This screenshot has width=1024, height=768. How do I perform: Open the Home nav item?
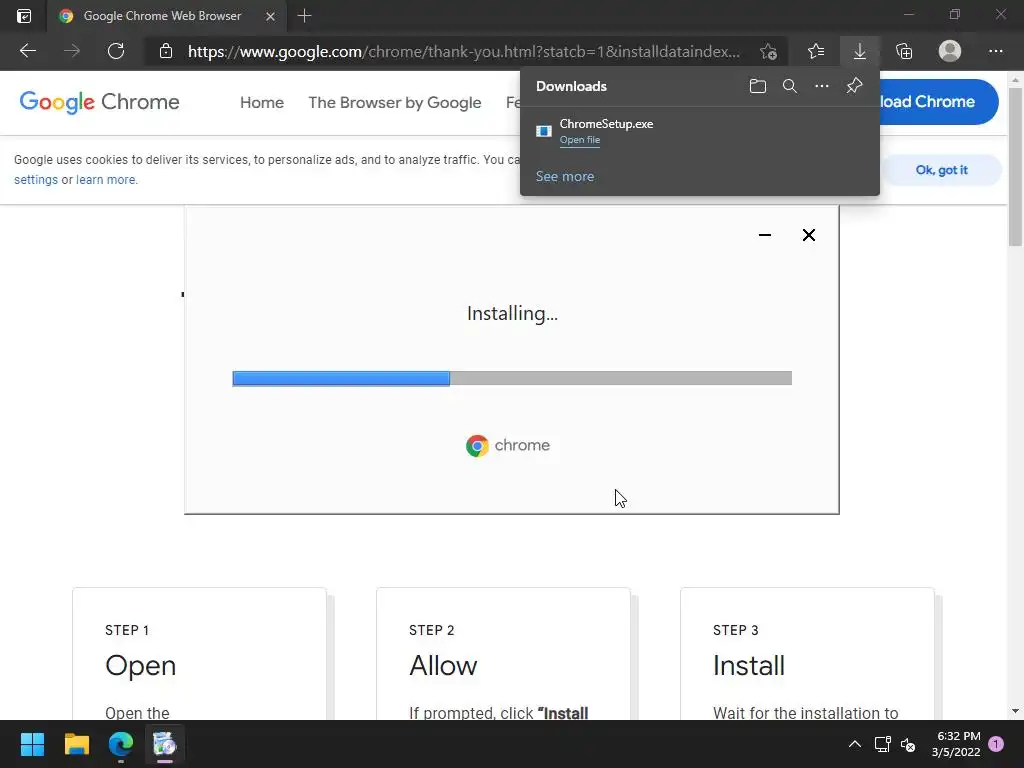(x=262, y=103)
